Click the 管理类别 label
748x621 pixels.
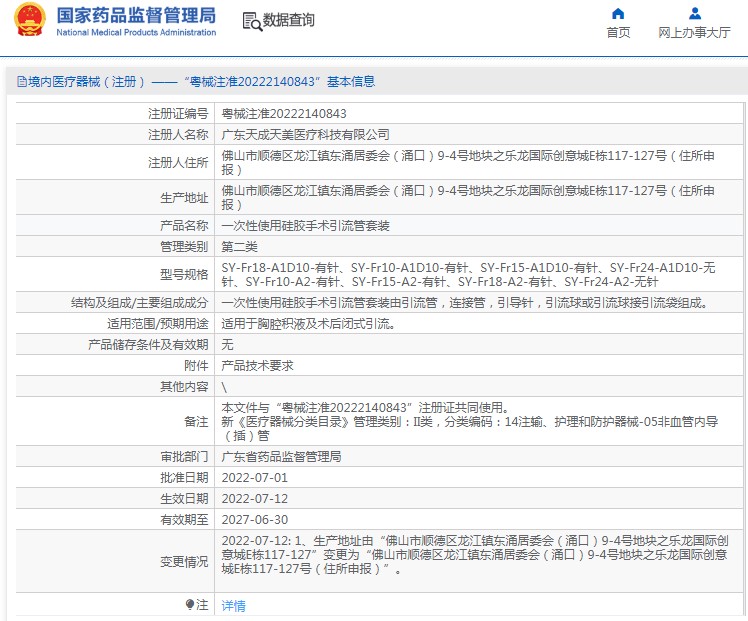click(x=184, y=247)
